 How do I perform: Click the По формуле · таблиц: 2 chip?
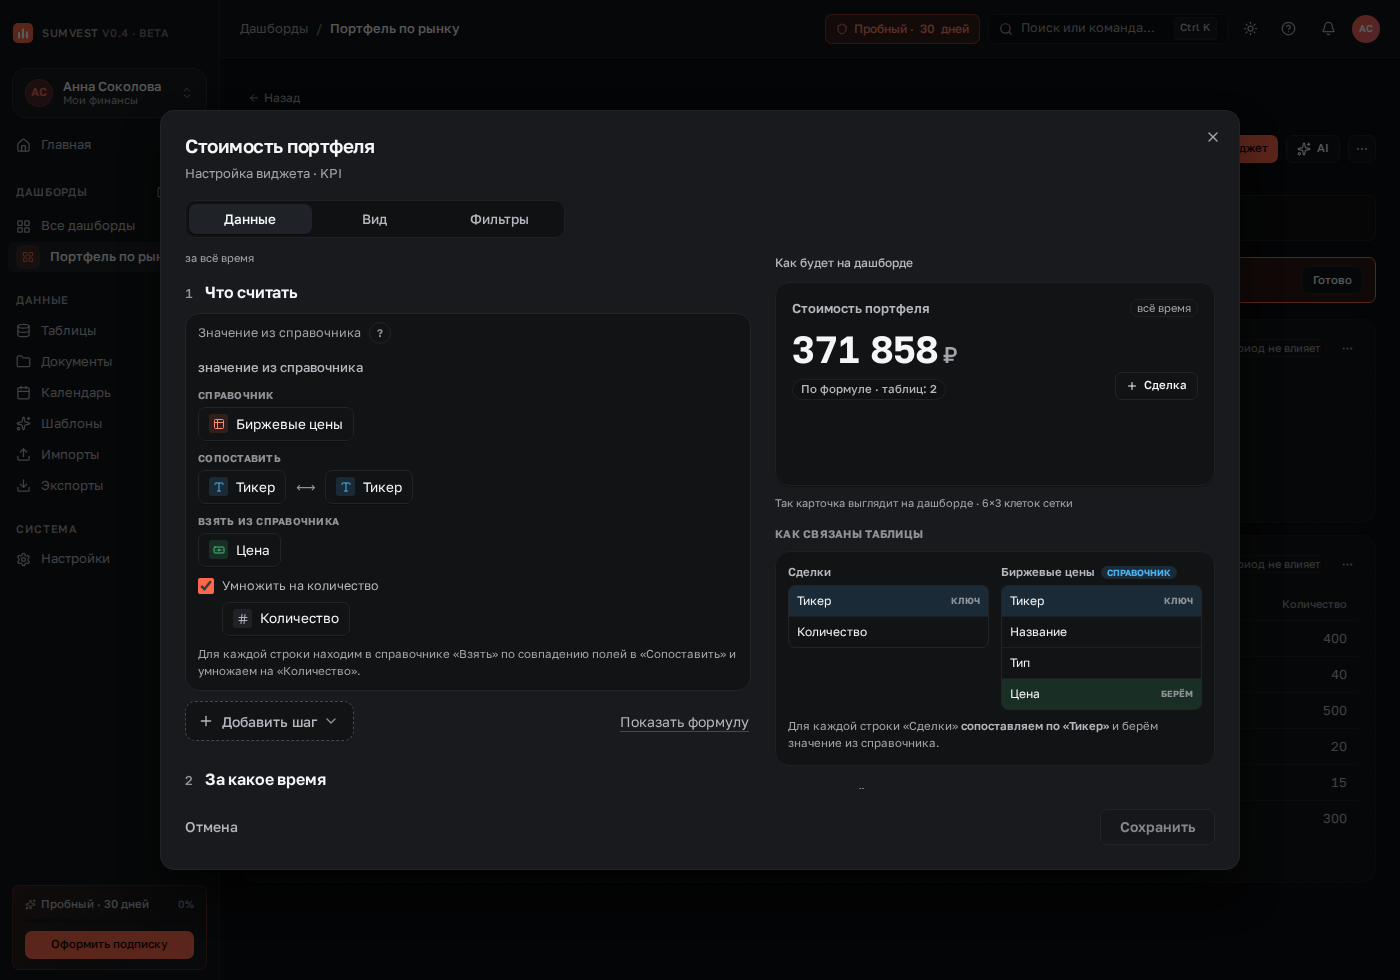tap(869, 389)
